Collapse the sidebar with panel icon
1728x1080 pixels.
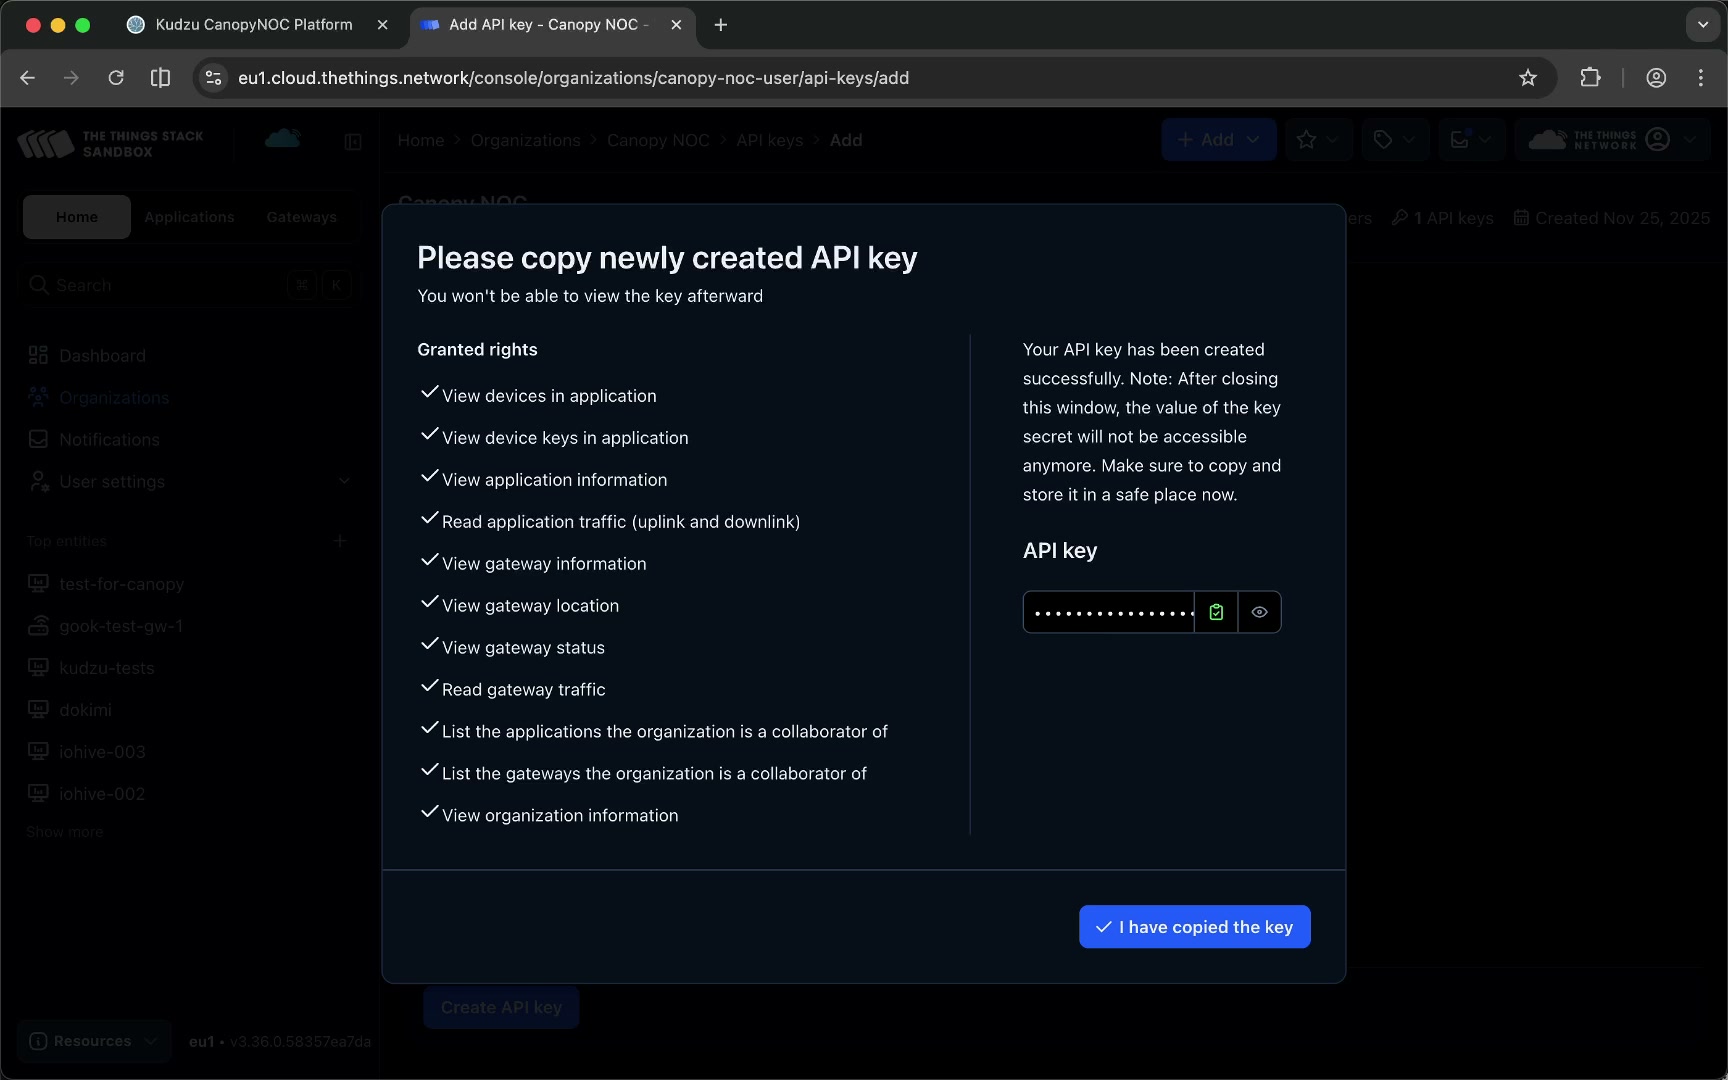(353, 142)
